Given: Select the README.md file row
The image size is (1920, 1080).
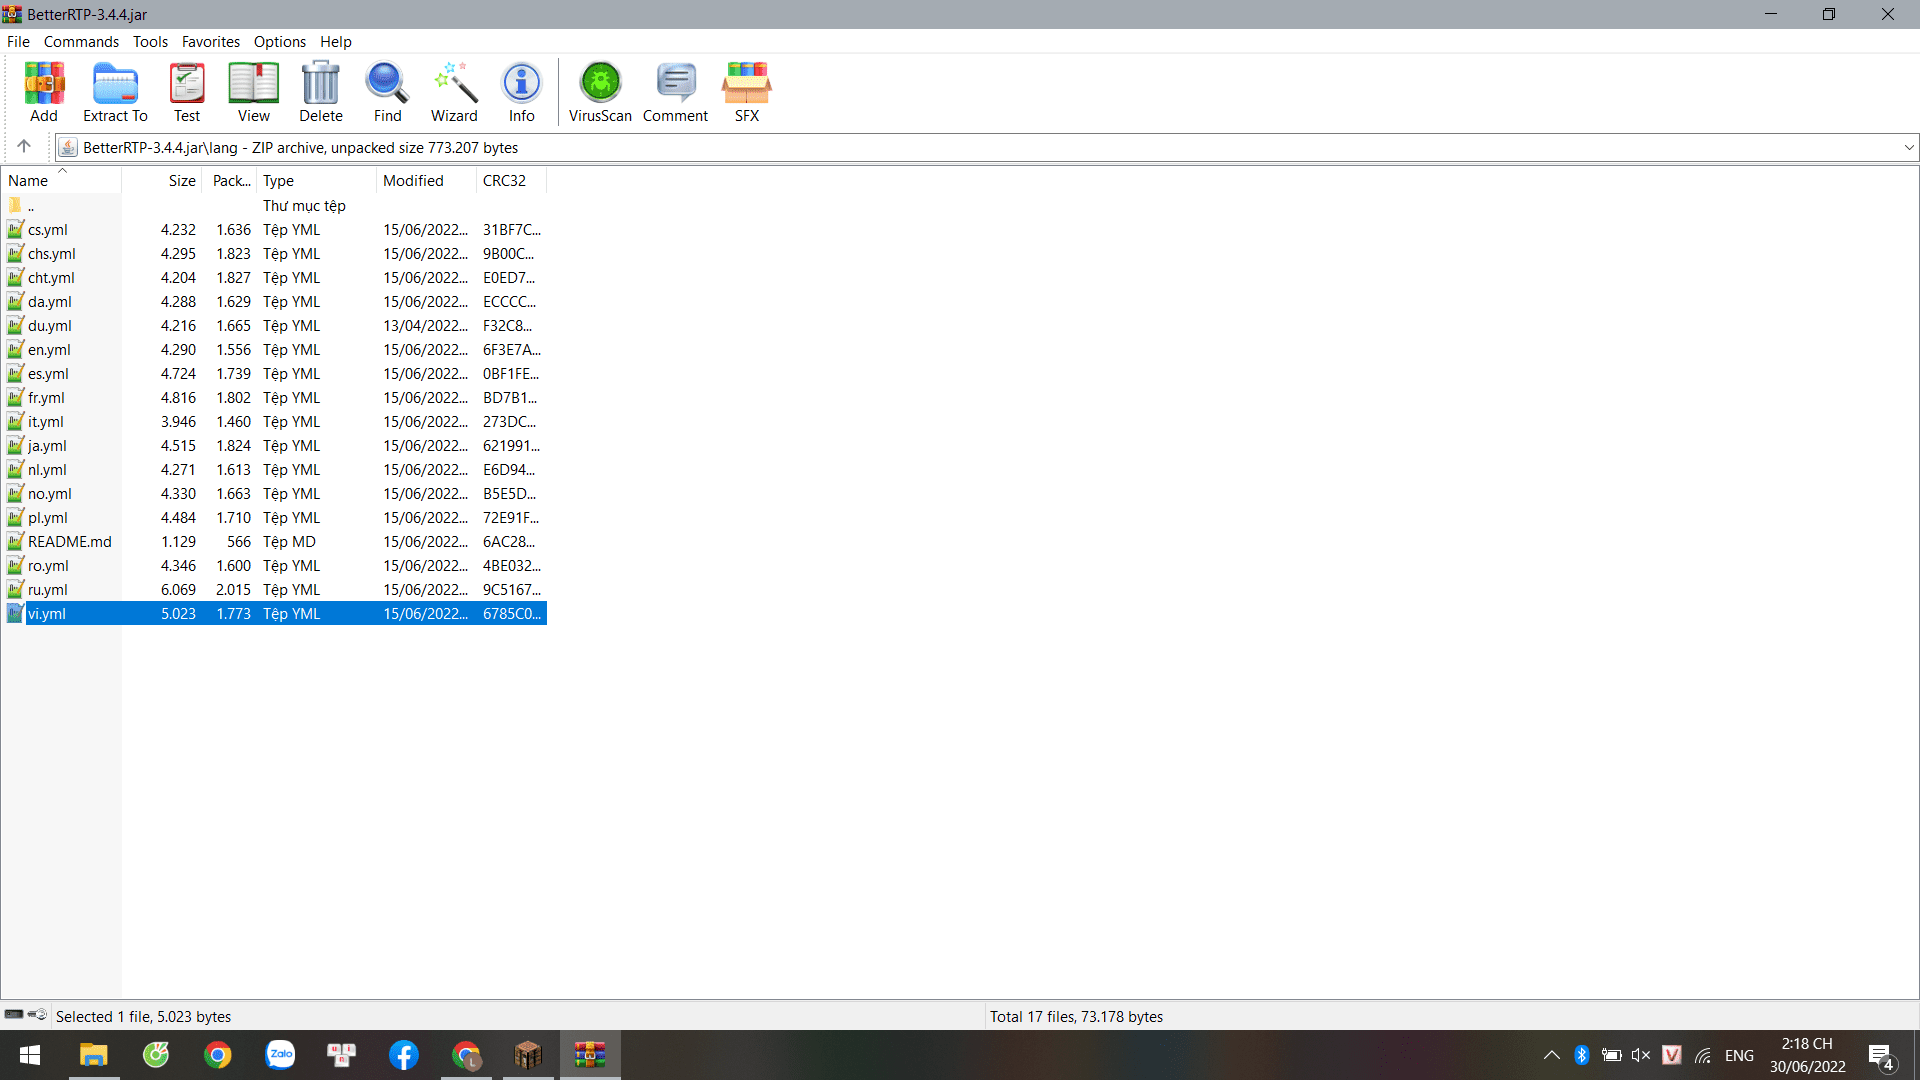Looking at the screenshot, I should coord(69,542).
